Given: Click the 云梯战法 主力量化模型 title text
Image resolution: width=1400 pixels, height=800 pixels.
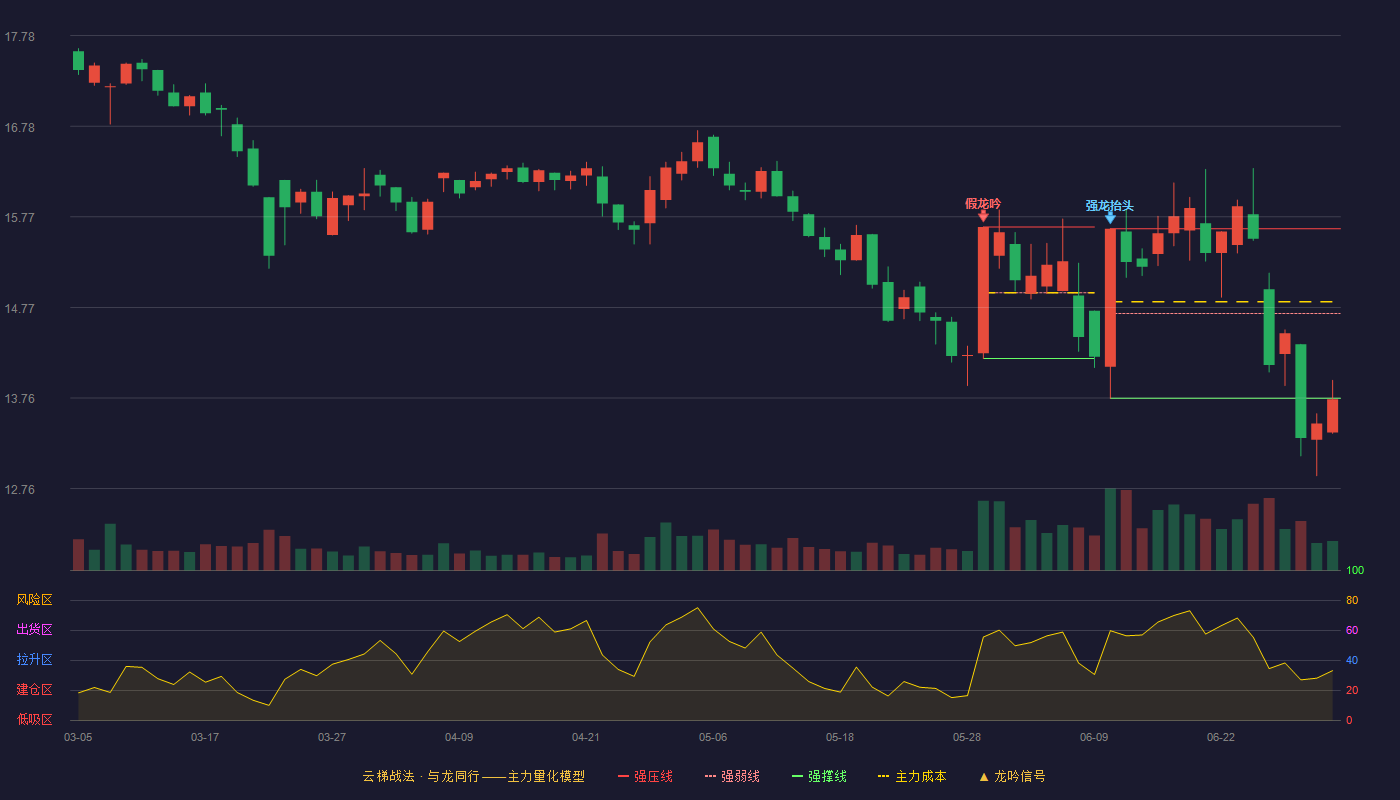Looking at the screenshot, I should click(x=473, y=776).
